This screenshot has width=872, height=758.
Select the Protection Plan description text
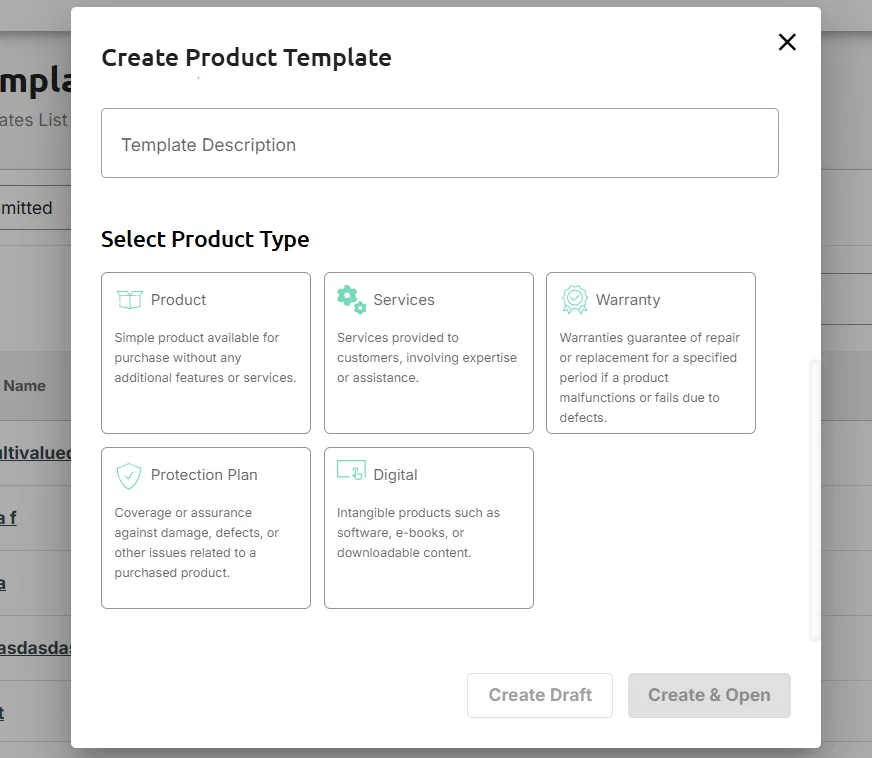(196, 542)
